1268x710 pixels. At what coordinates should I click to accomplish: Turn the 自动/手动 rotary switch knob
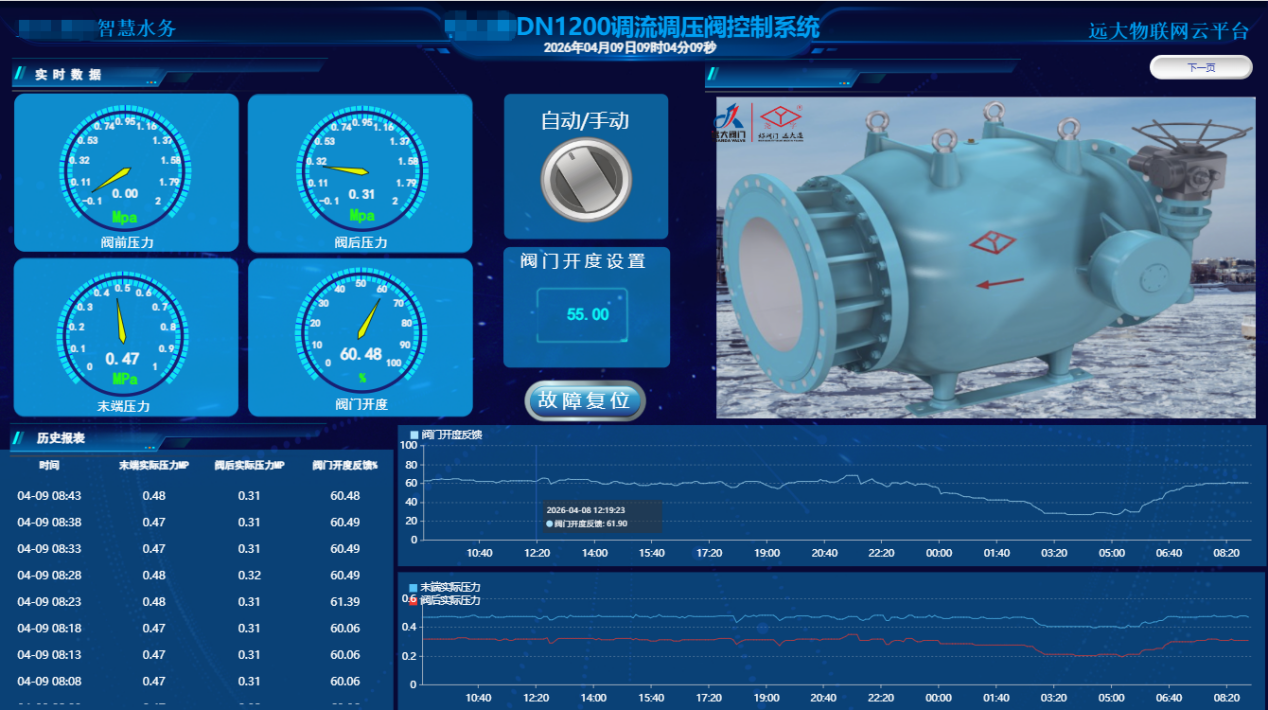586,180
